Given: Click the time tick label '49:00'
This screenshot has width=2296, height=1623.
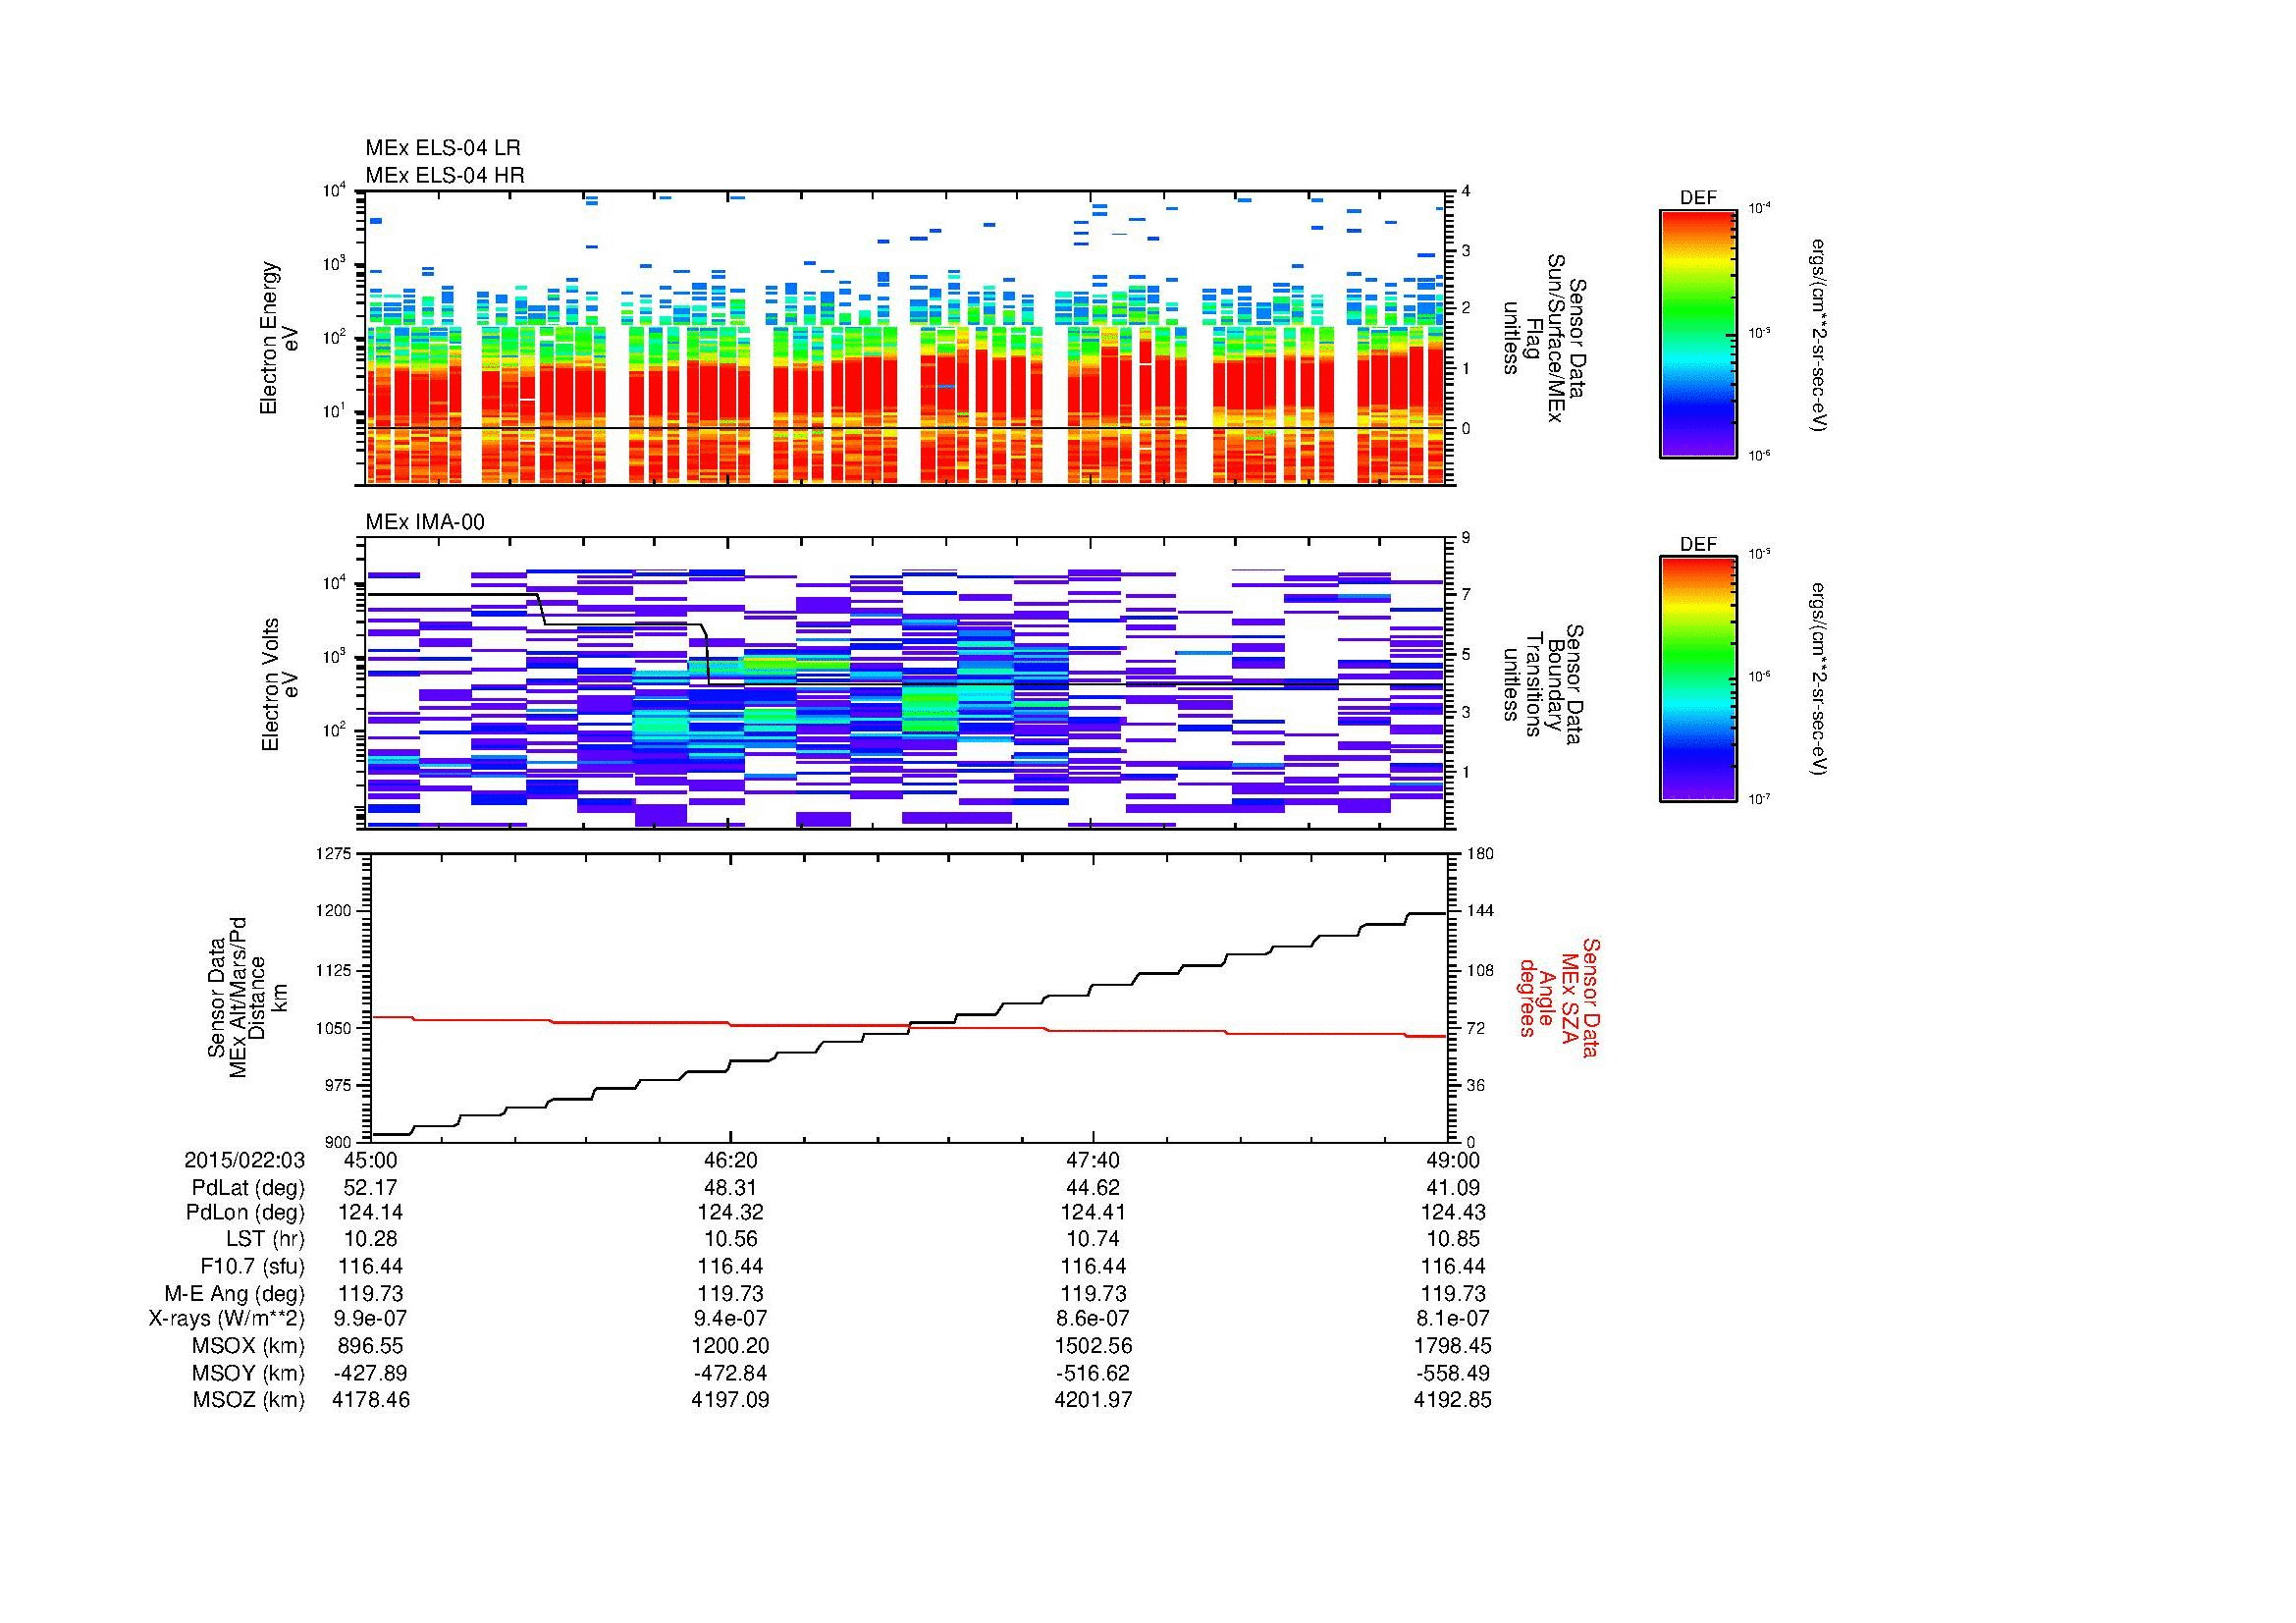Looking at the screenshot, I should click(1453, 1160).
